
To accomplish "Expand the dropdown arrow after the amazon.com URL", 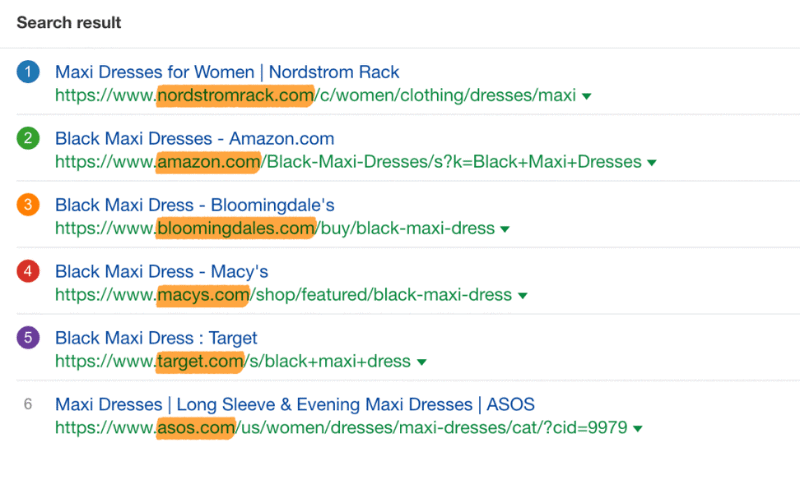I will click(x=652, y=163).
